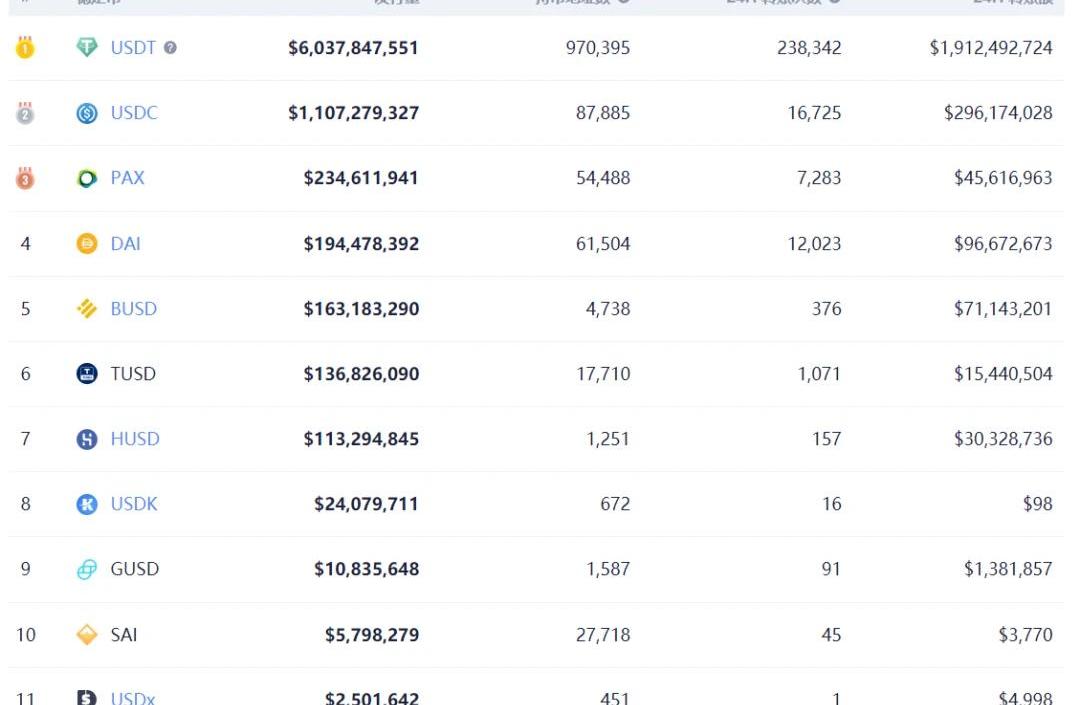This screenshot has height=705, width=1080.
Task: Click the SAI diamond logo icon
Action: tap(87, 634)
